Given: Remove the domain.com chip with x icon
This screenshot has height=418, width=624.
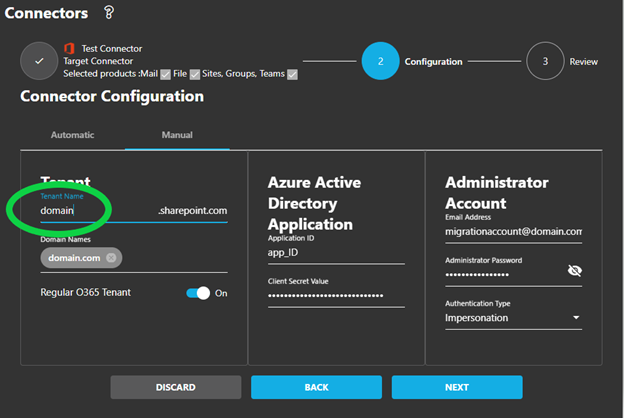Looking at the screenshot, I should 111,257.
